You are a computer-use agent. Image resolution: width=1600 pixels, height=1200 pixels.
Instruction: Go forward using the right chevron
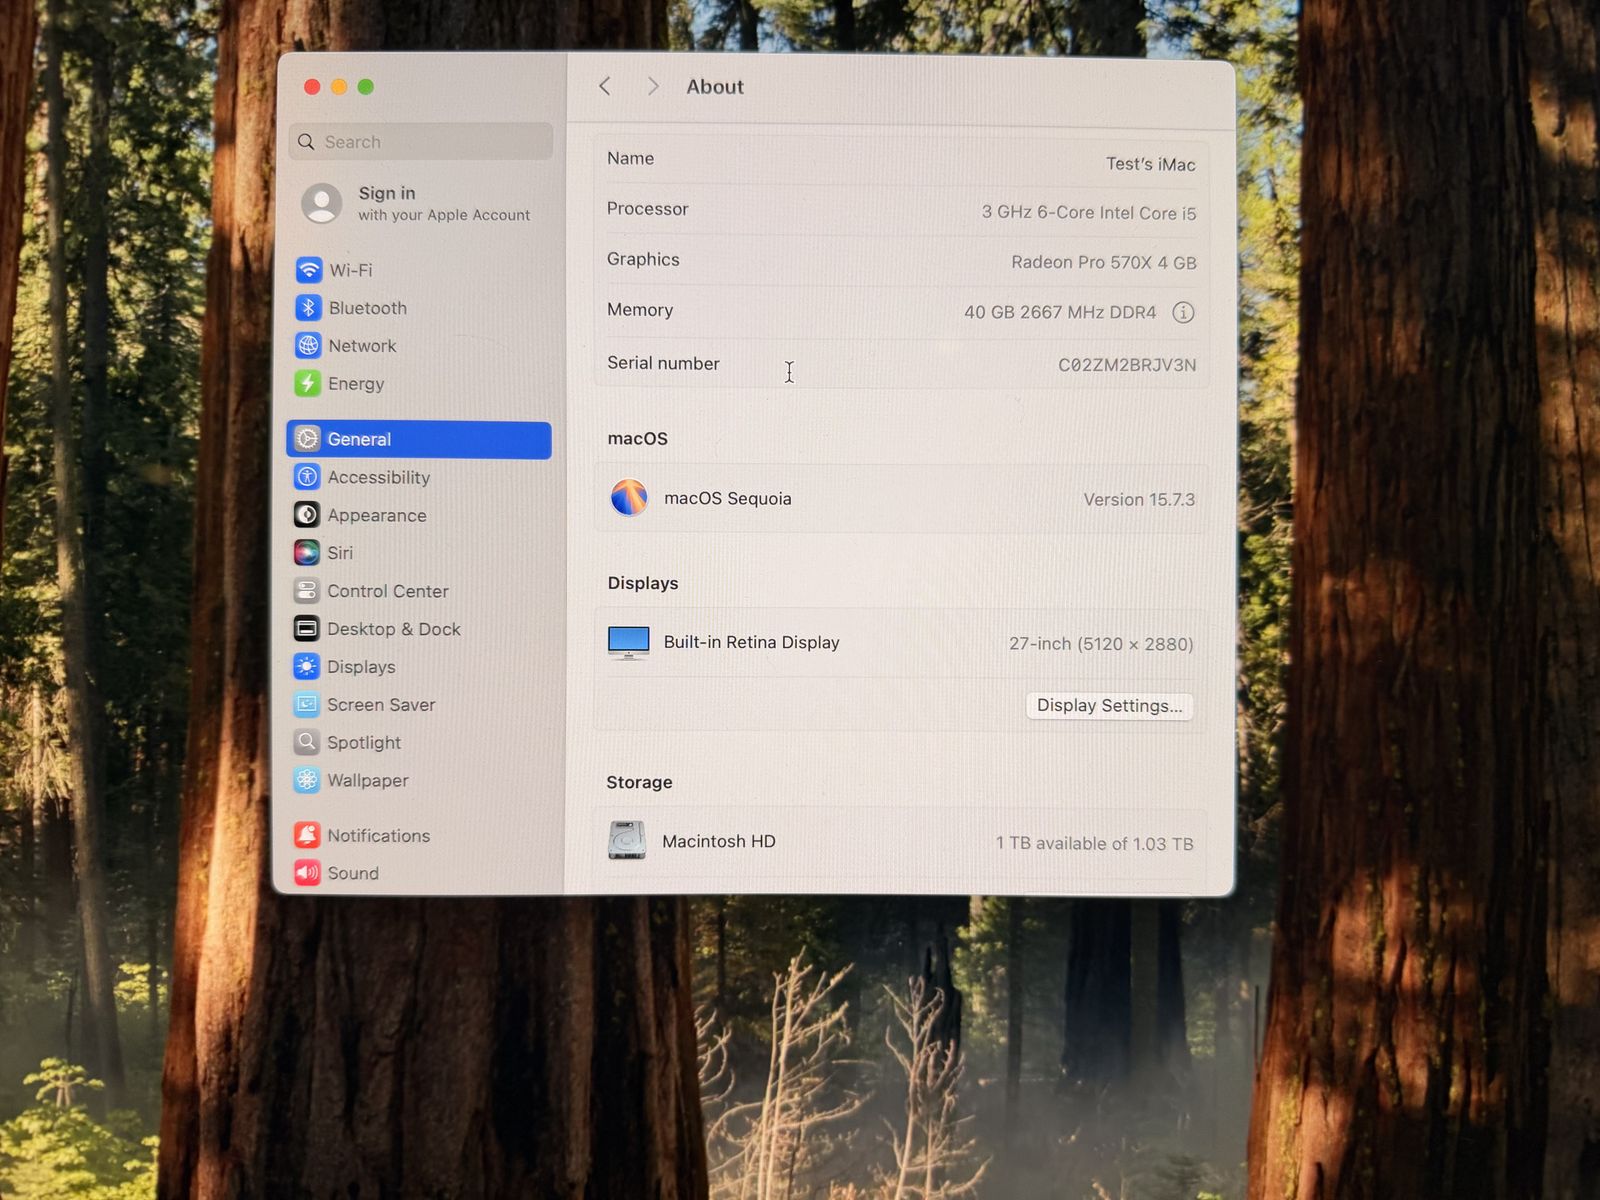[x=653, y=87]
